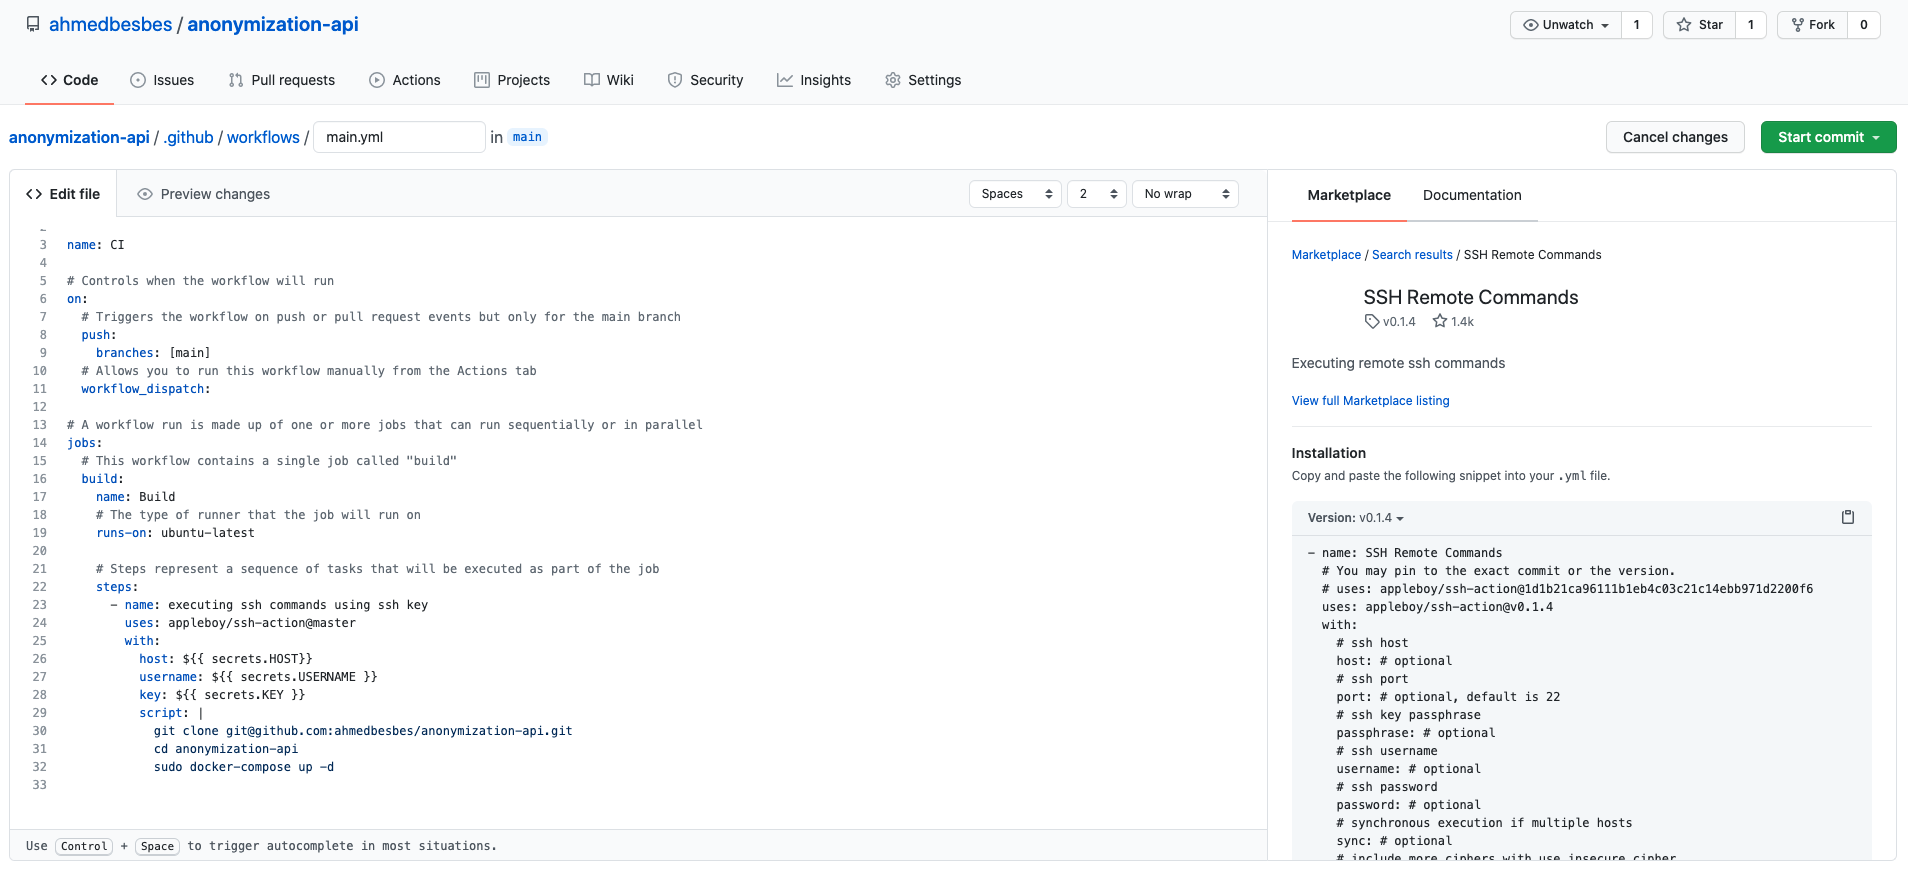Click line number 33 in the gutter
This screenshot has height=874, width=1908.
[x=40, y=785]
